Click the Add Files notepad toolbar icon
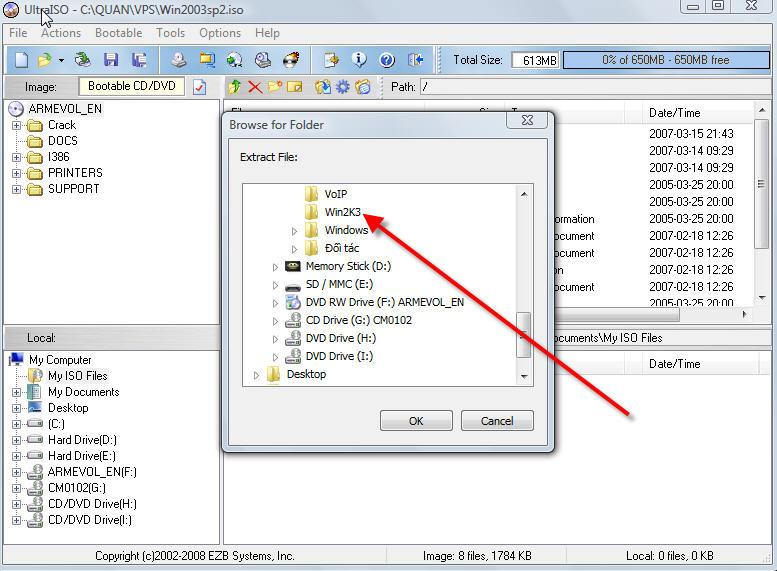The image size is (777, 571). tap(331, 60)
